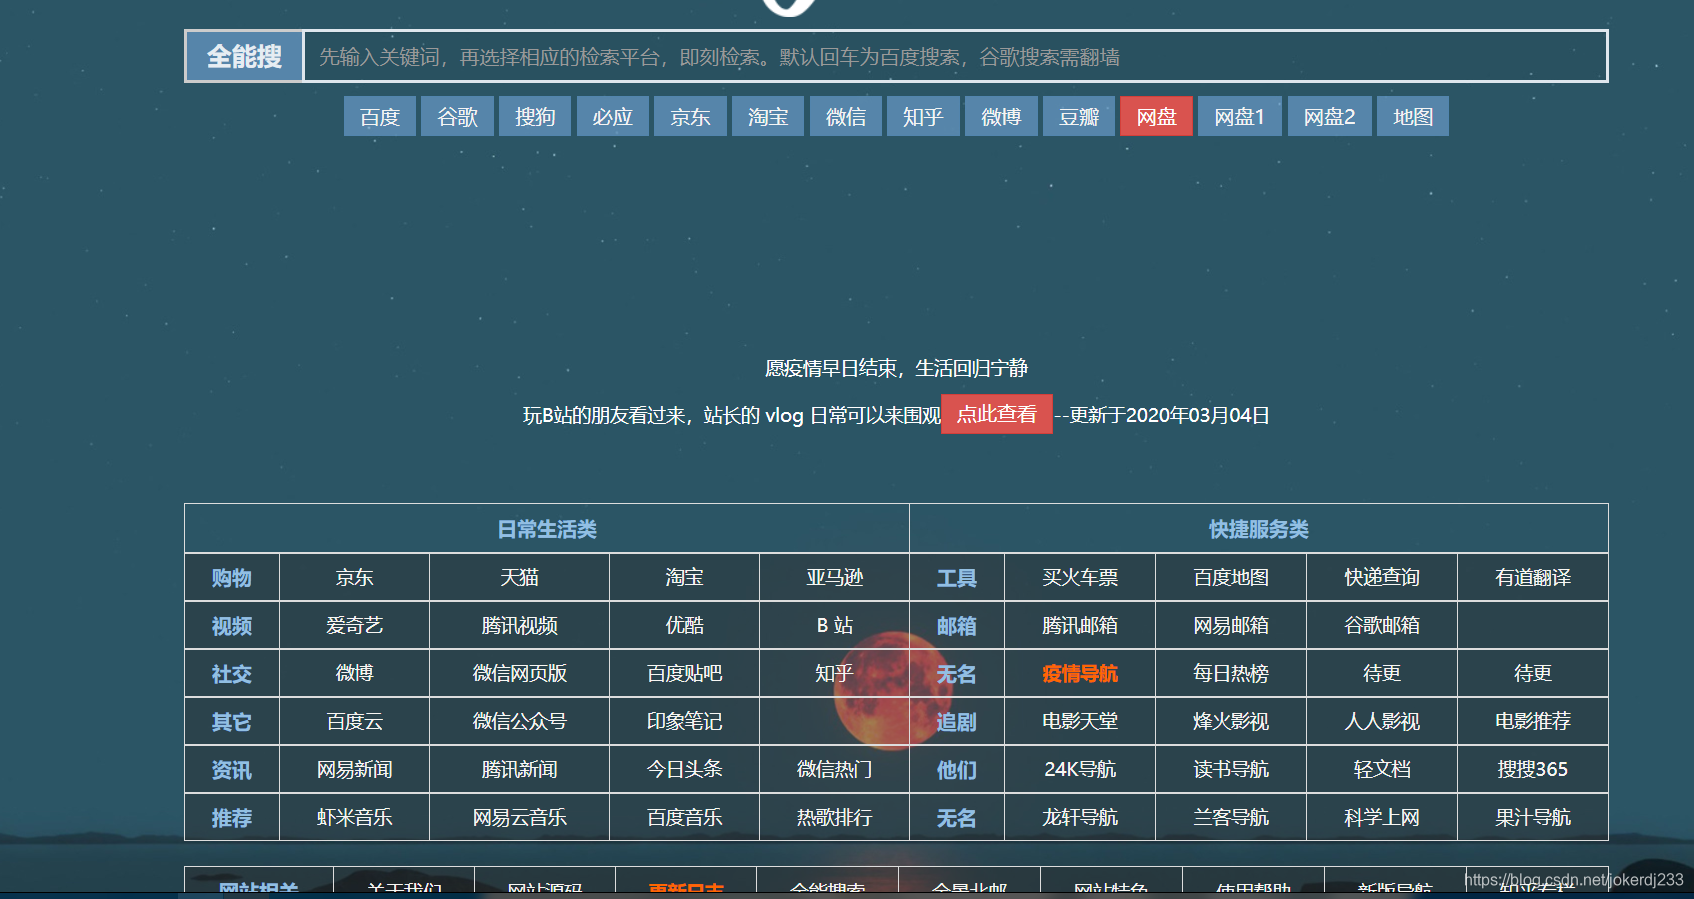Screen dimensions: 1694x899
Task: Click the 豆瓣 search button
Action: pos(1079,116)
